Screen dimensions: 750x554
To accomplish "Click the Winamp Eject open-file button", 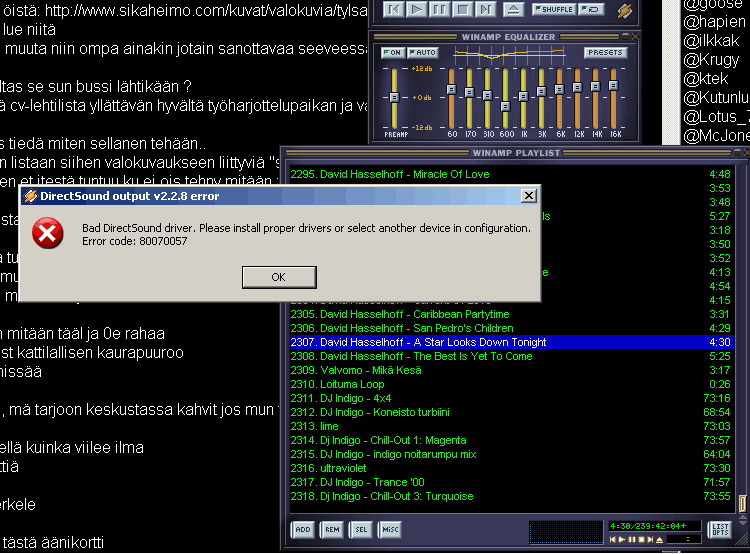I will click(x=514, y=9).
